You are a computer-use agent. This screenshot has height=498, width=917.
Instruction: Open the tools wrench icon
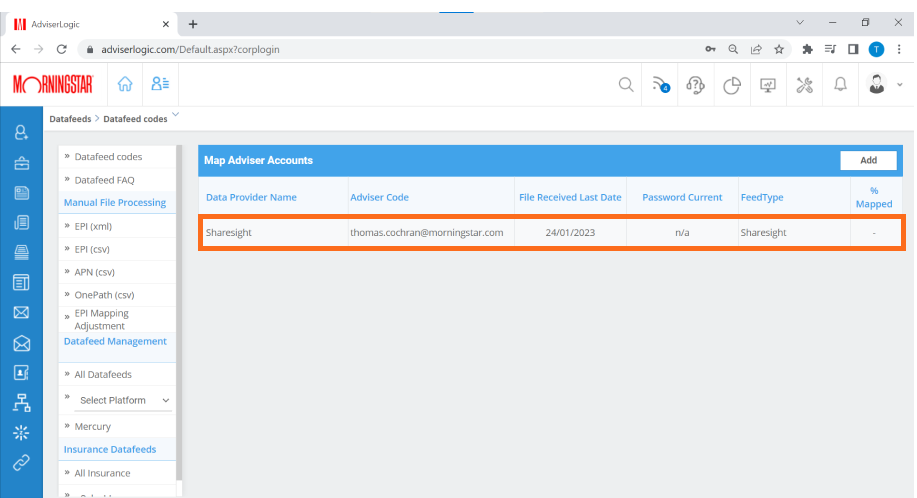[804, 85]
